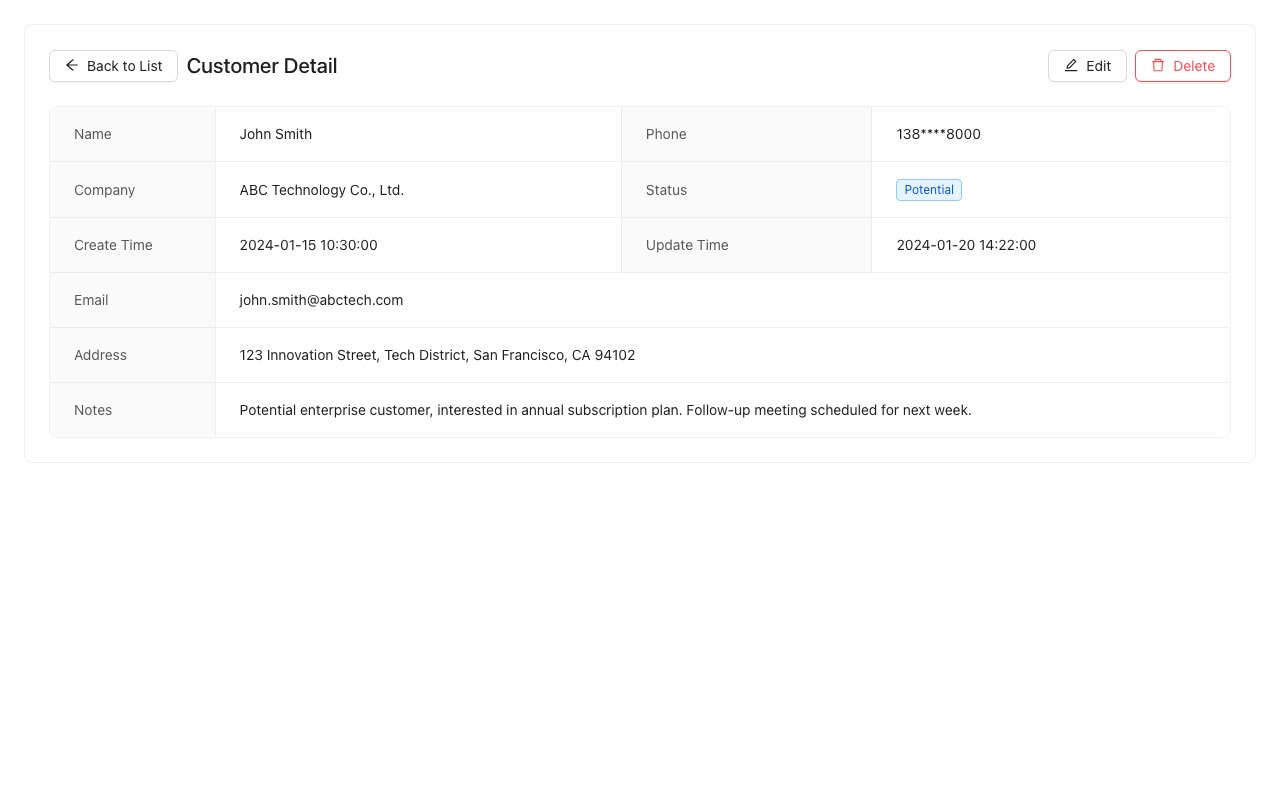Click the email address john.smith@abctech.com
1280x800 pixels.
[x=321, y=300]
